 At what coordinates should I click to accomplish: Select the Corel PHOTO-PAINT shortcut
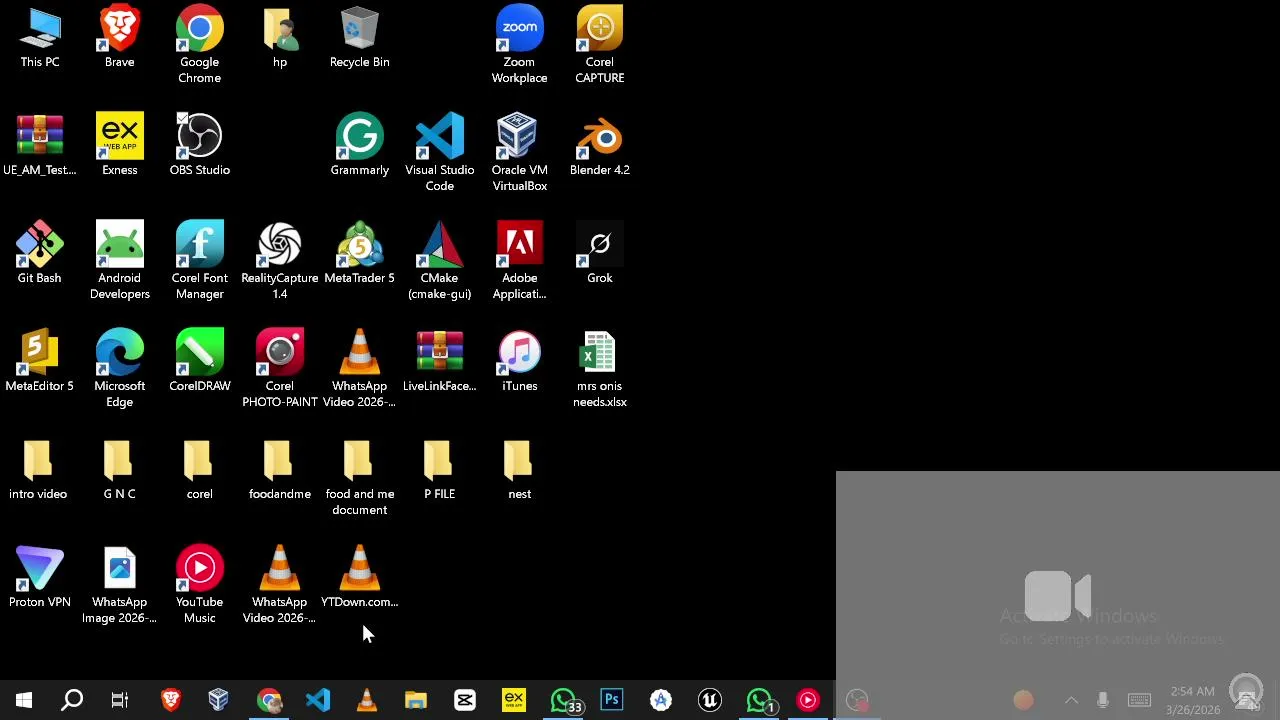[280, 369]
